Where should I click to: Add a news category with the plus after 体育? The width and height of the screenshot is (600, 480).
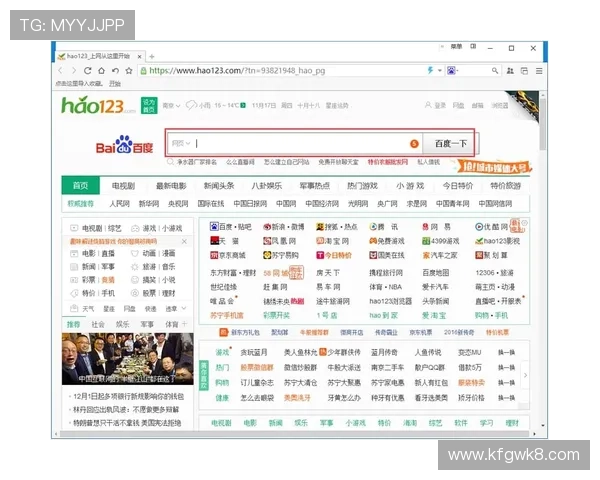tap(184, 324)
